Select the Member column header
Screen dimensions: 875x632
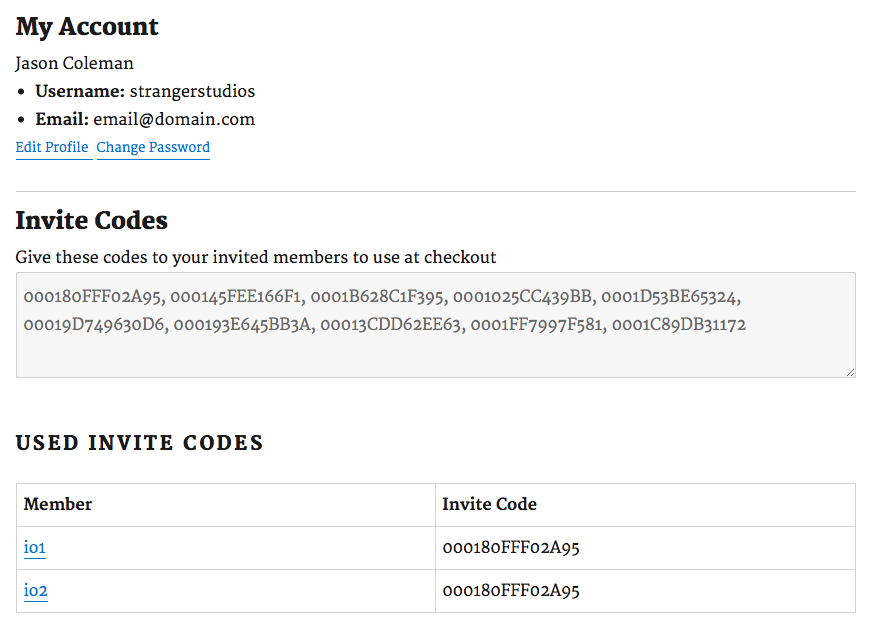click(x=225, y=505)
